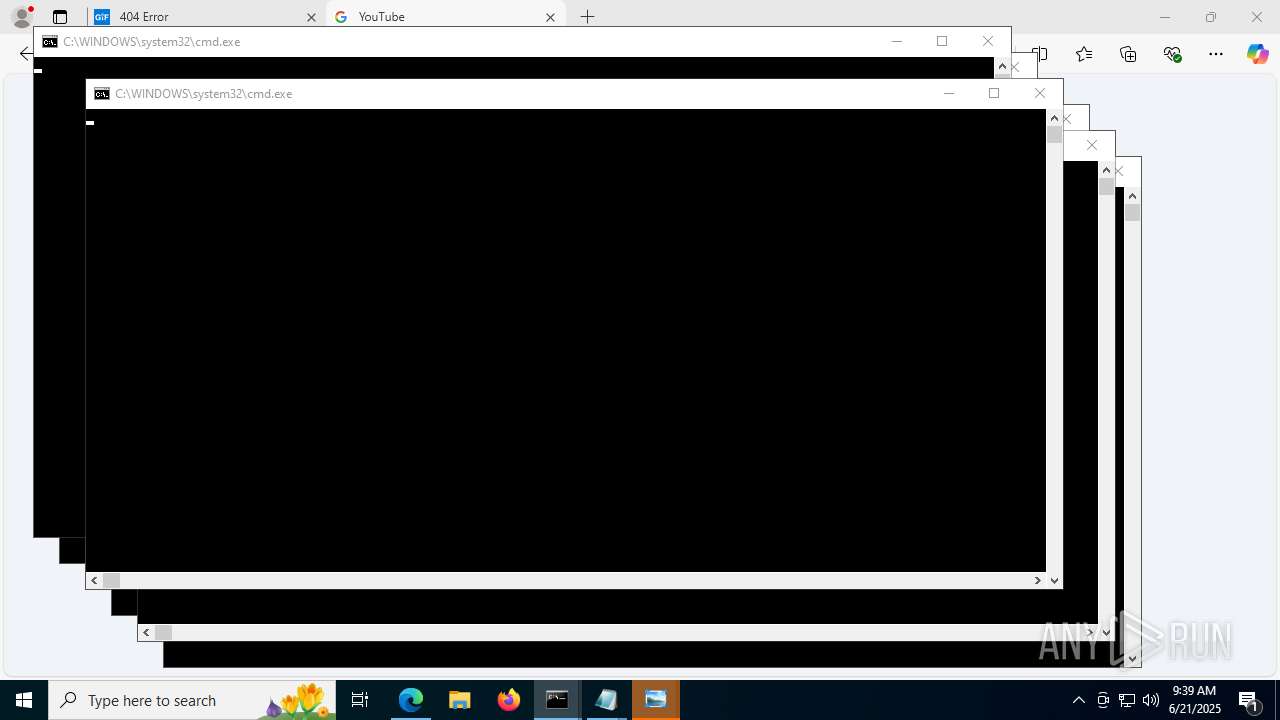Click front cmd vertical scrollbar down arrow
The width and height of the screenshot is (1280, 720).
click(1054, 580)
